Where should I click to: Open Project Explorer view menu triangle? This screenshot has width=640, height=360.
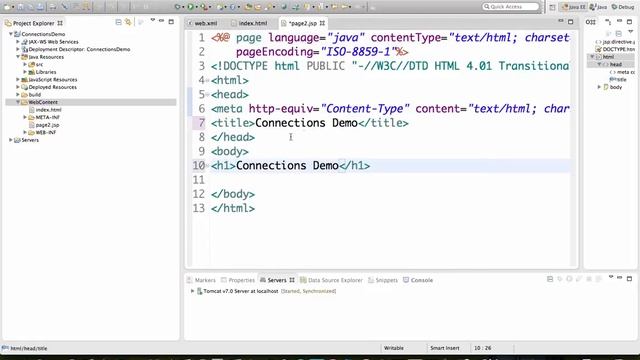tap(153, 20)
